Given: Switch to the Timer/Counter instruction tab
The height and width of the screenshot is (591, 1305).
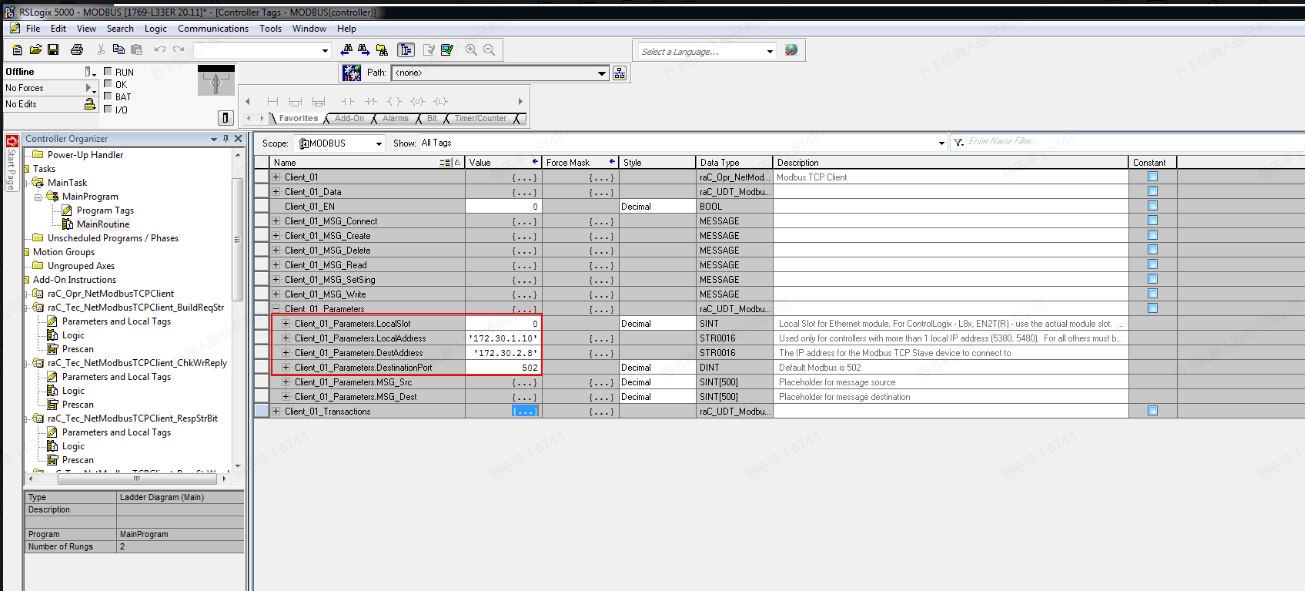Looking at the screenshot, I should click(480, 118).
